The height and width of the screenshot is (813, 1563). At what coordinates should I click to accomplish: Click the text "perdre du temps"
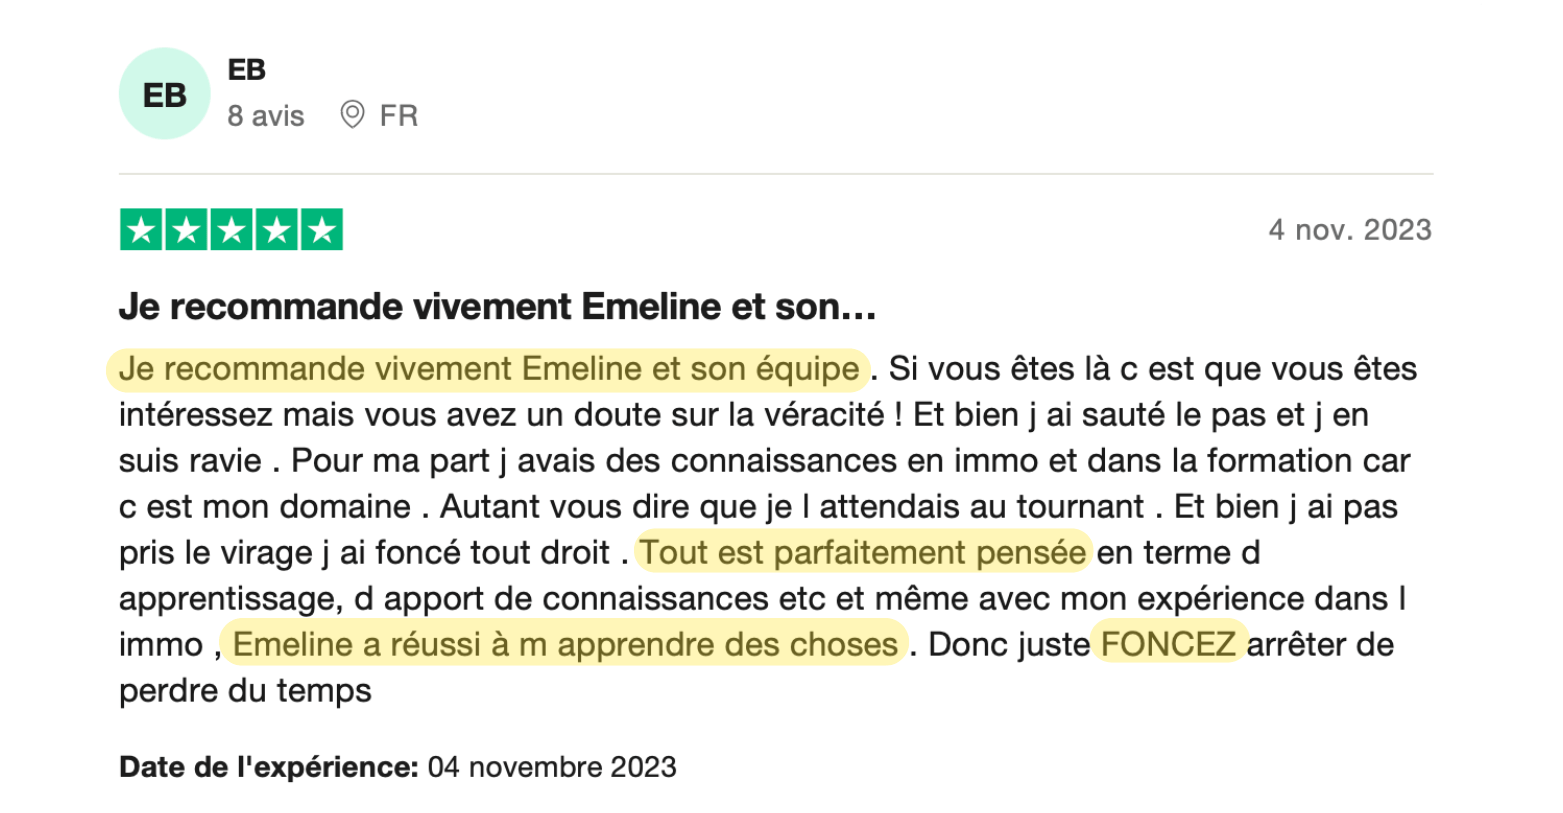tap(245, 690)
